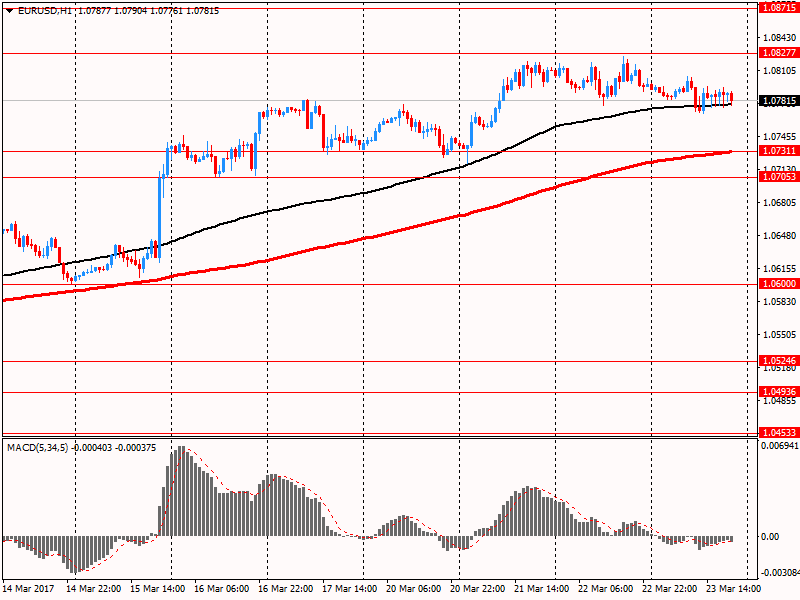Click the 15 Mar 14:00 time label
The image size is (800, 600).
[x=158, y=589]
